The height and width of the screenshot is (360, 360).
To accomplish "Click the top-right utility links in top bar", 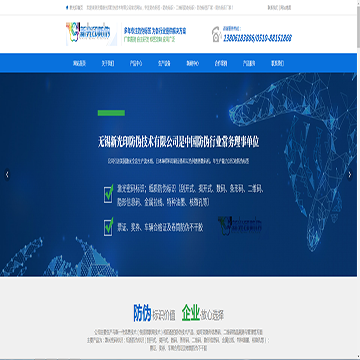I will (279, 7).
